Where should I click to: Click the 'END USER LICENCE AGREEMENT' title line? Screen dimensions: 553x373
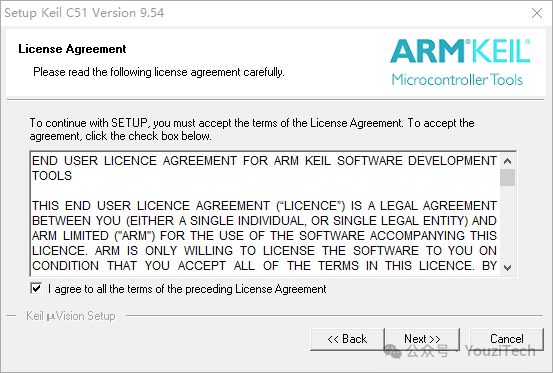(264, 168)
